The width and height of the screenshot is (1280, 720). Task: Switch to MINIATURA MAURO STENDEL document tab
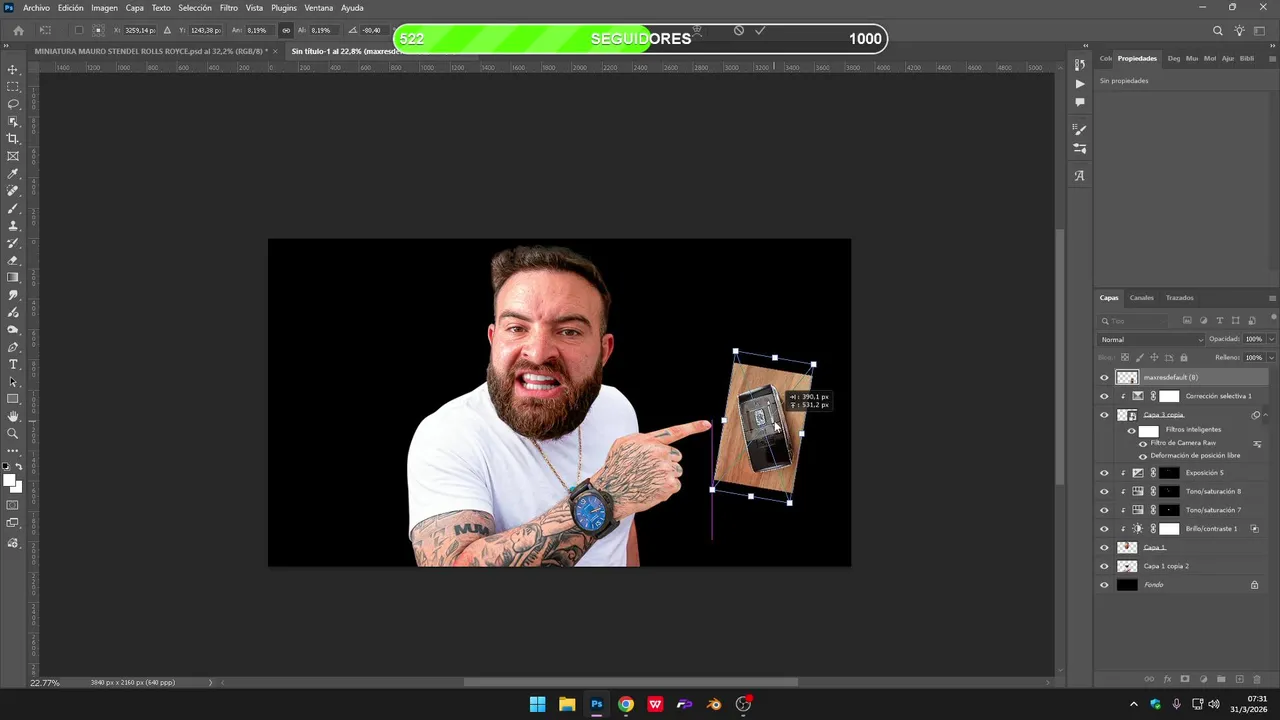149,51
